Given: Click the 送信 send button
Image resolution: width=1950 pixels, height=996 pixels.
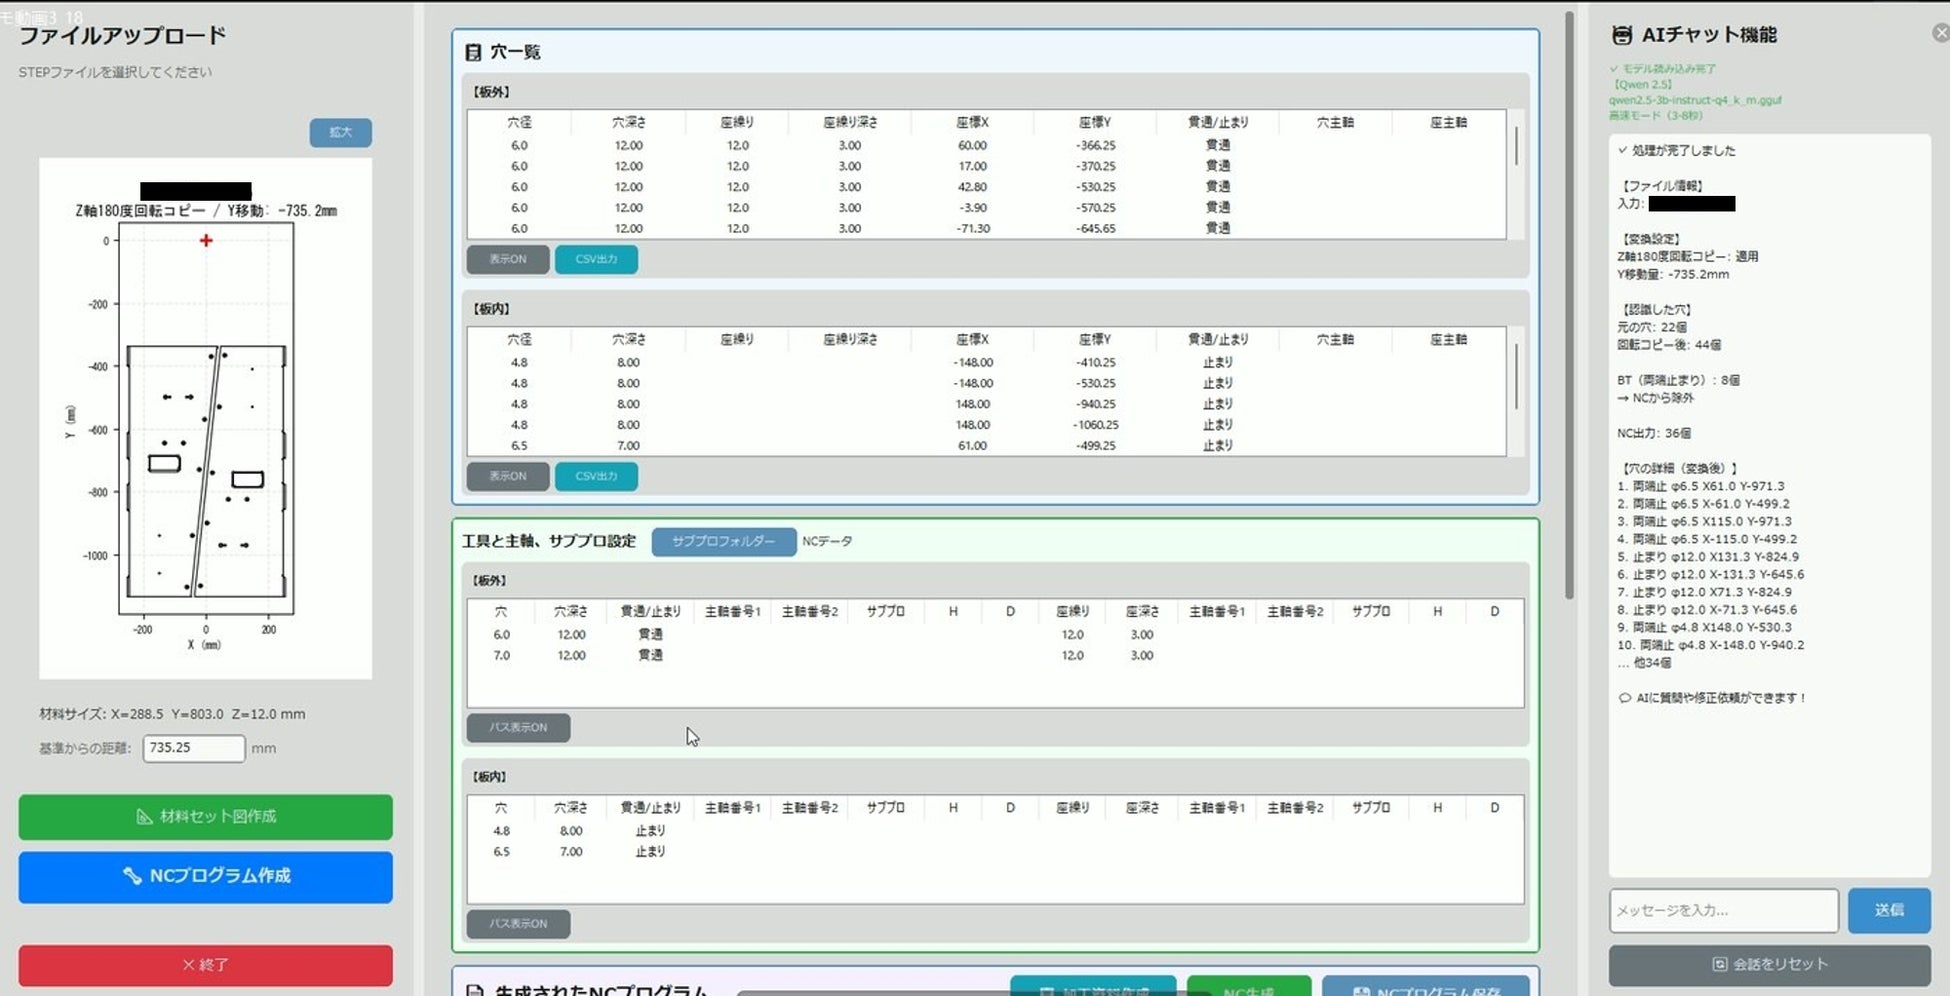Looking at the screenshot, I should pos(1888,910).
